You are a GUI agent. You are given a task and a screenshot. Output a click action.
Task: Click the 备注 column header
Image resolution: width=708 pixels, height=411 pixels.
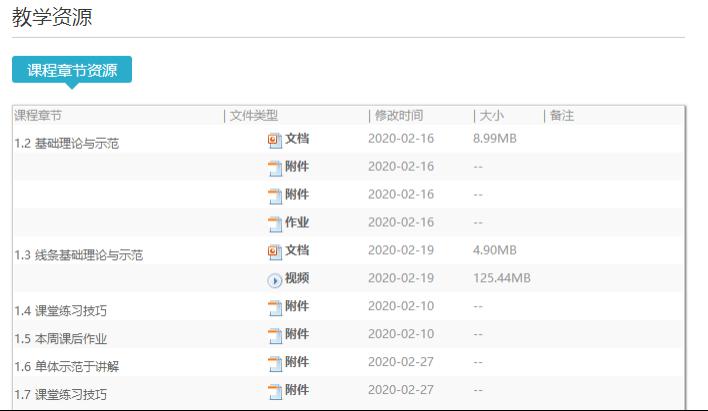(562, 116)
